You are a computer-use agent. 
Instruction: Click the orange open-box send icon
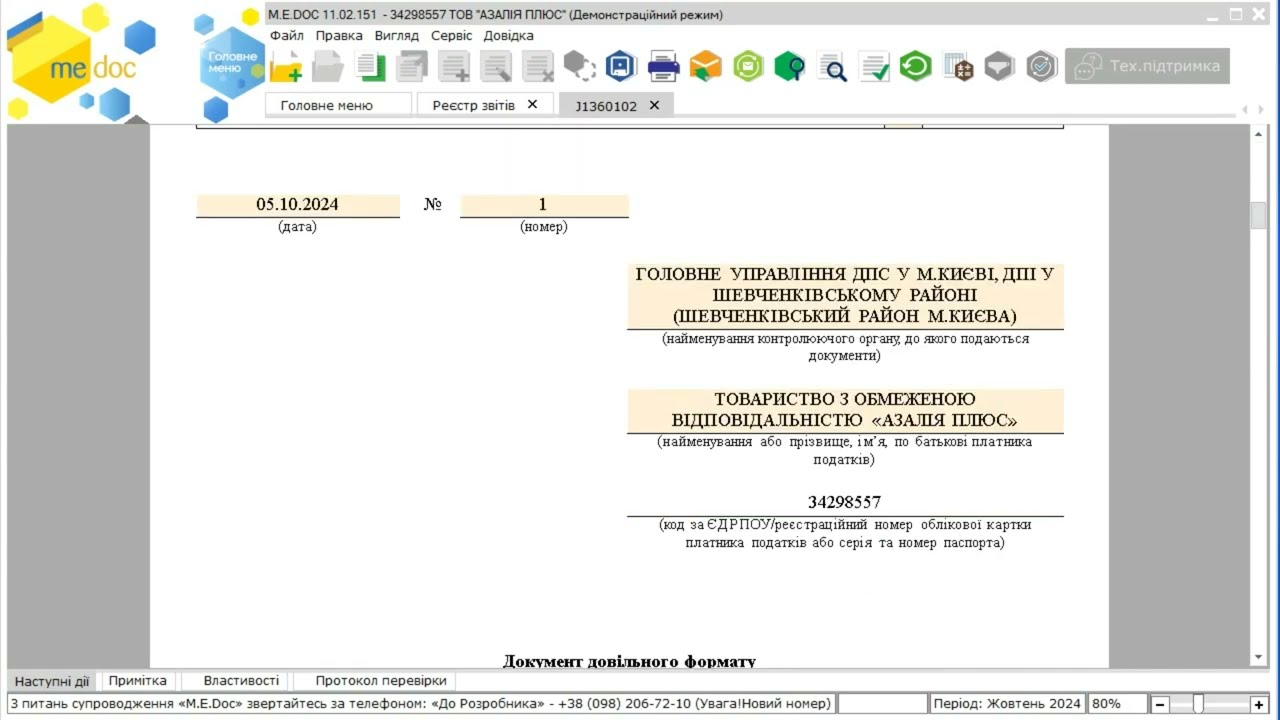coord(706,67)
